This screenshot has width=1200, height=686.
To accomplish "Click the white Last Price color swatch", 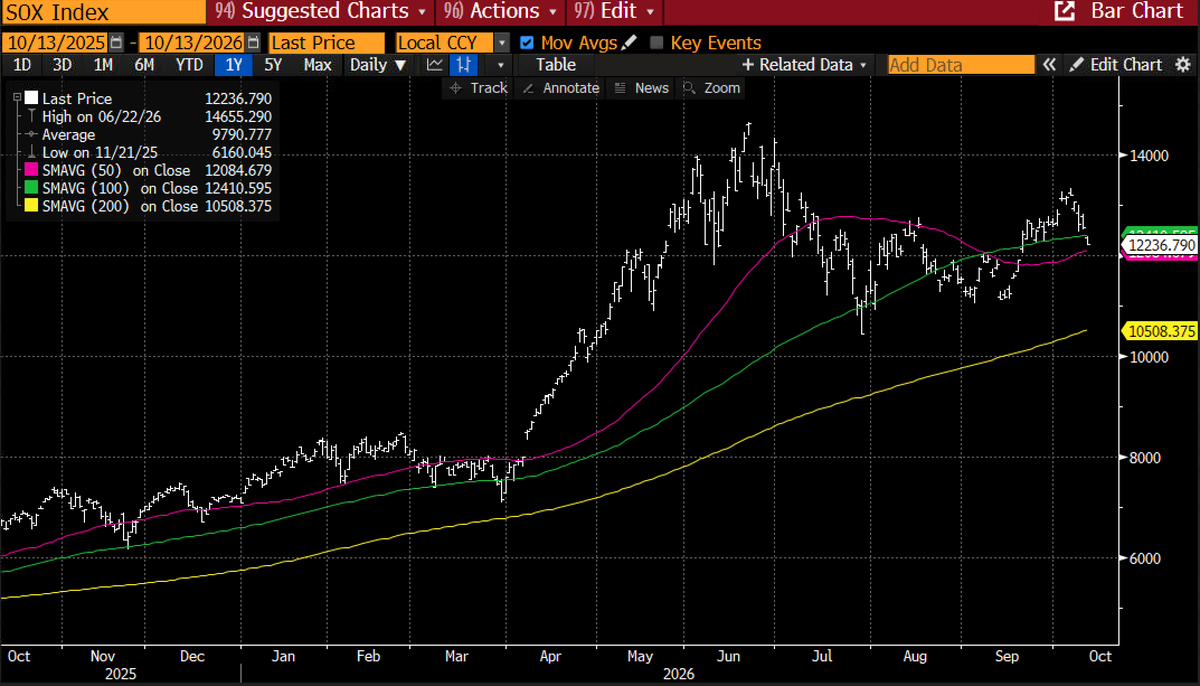I will pos(32,99).
